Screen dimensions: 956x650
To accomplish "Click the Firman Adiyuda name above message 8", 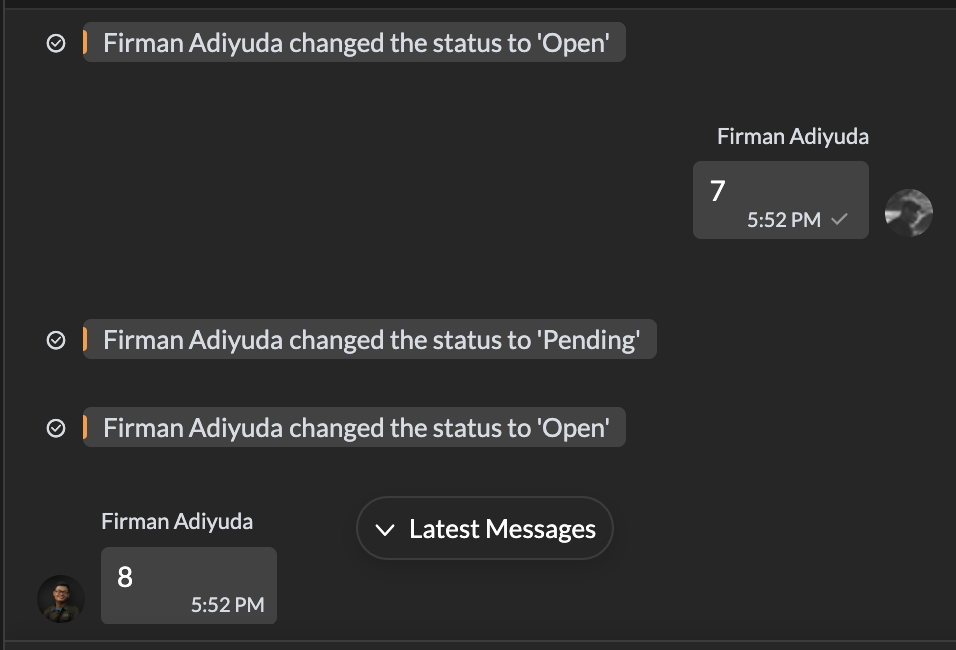I will point(177,521).
